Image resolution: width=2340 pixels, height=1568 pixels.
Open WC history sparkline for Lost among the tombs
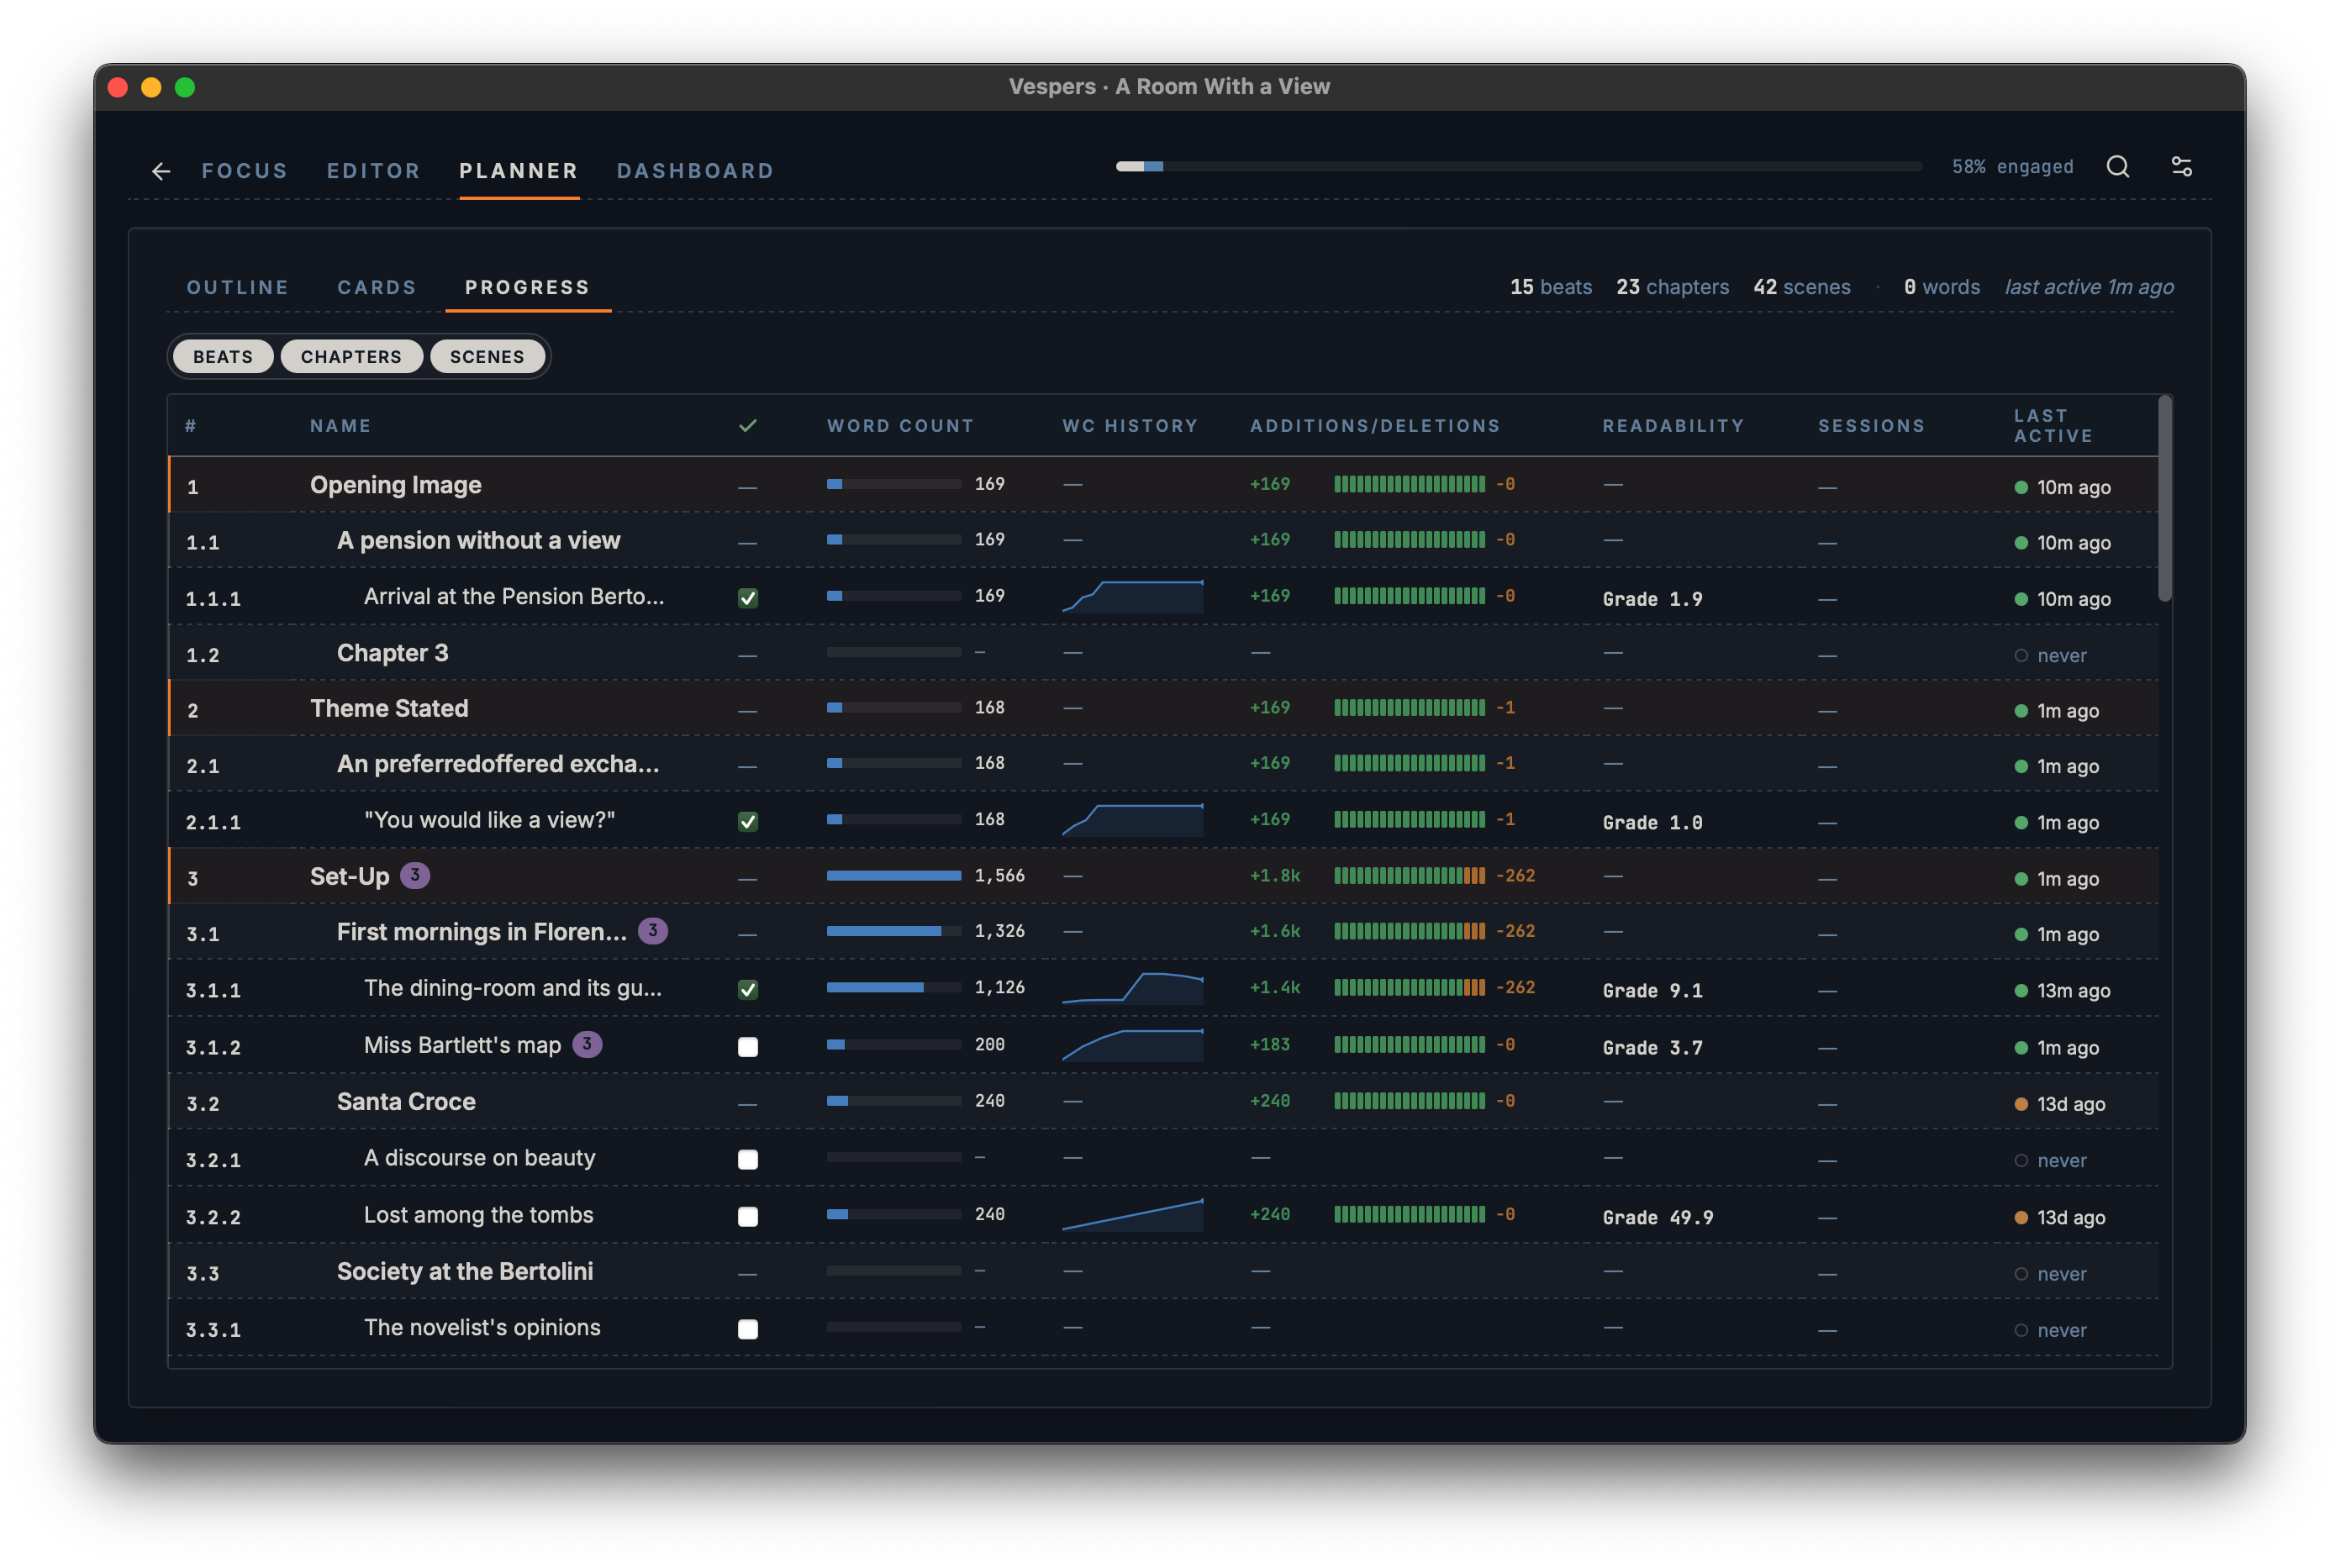click(x=1132, y=1214)
